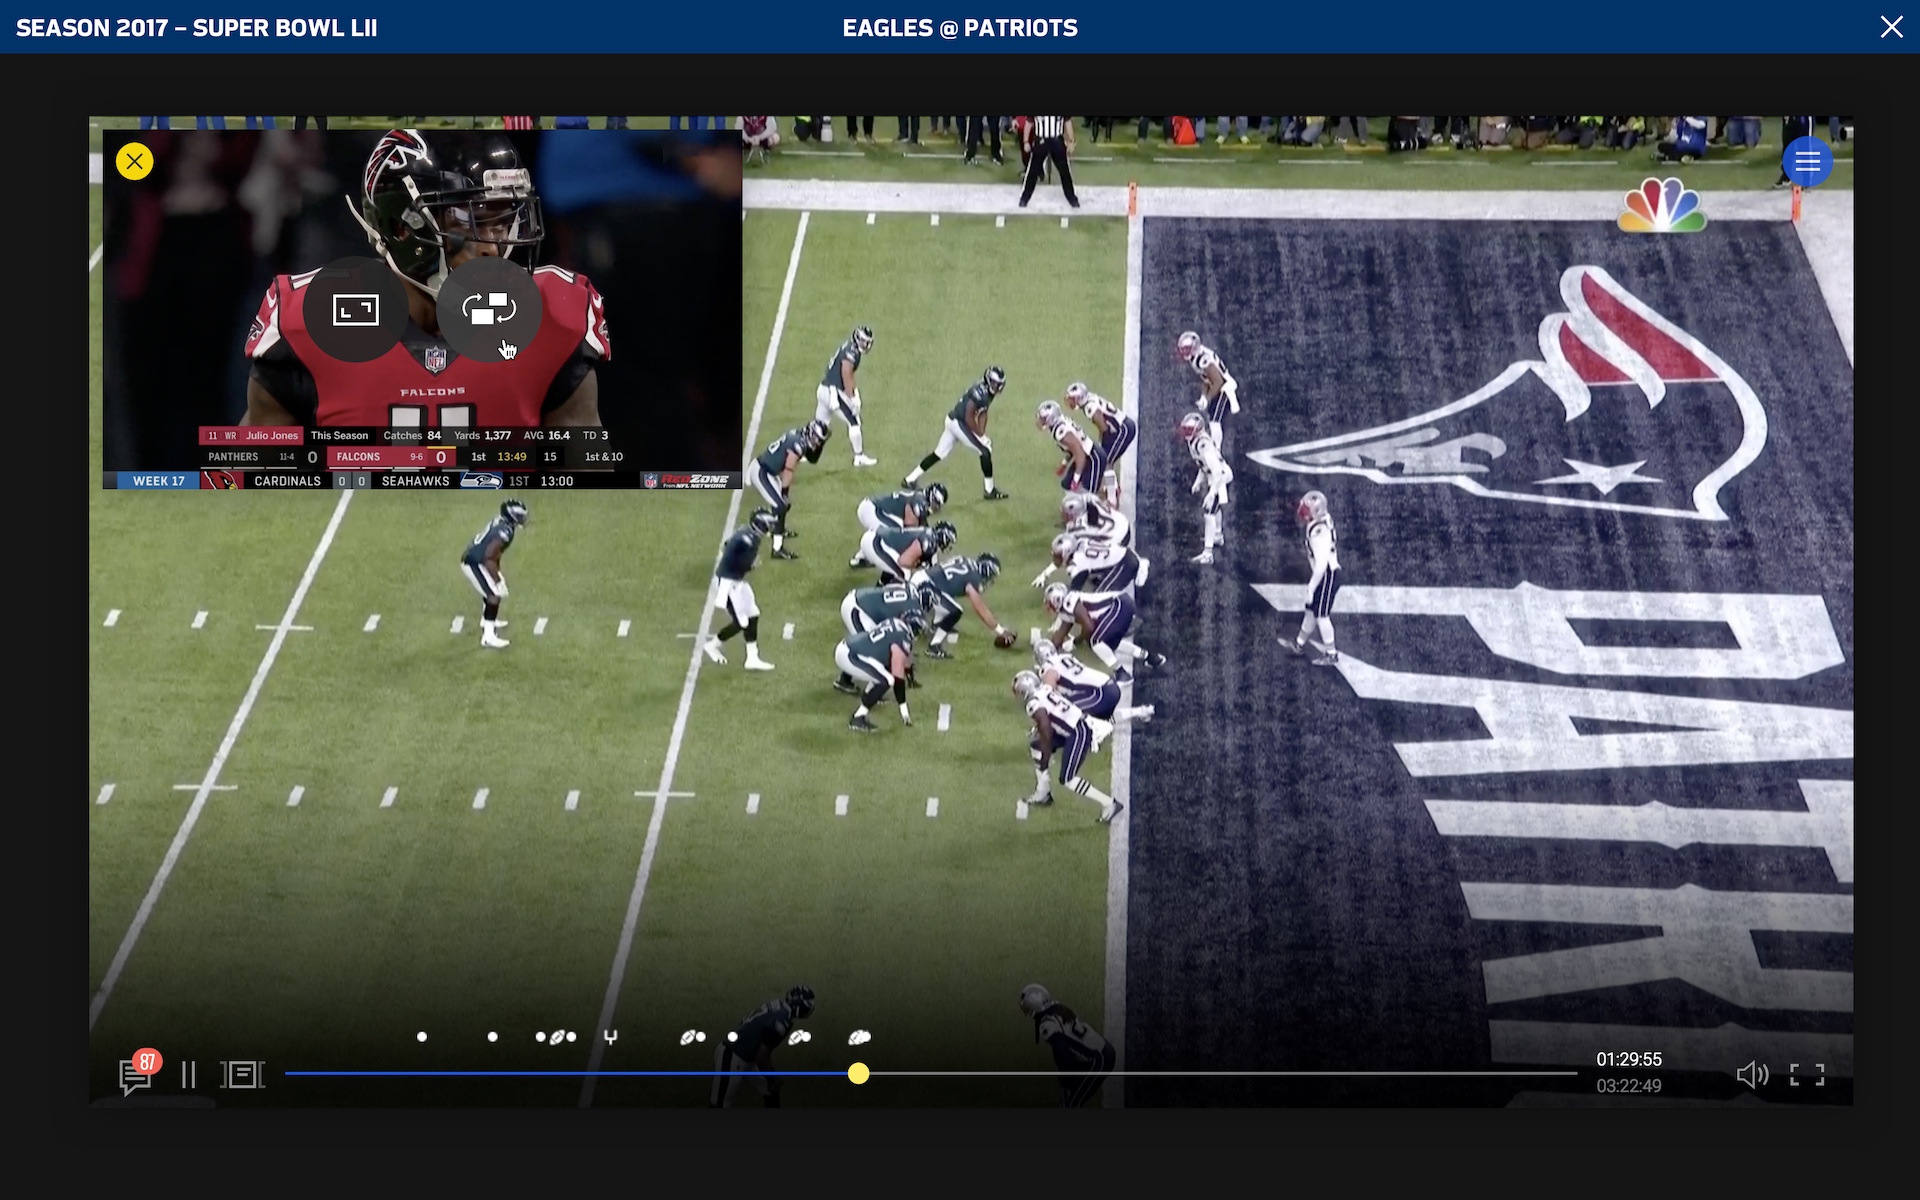The height and width of the screenshot is (1200, 1920).
Task: Expand the picture-in-picture video to full view
Action: tap(355, 310)
